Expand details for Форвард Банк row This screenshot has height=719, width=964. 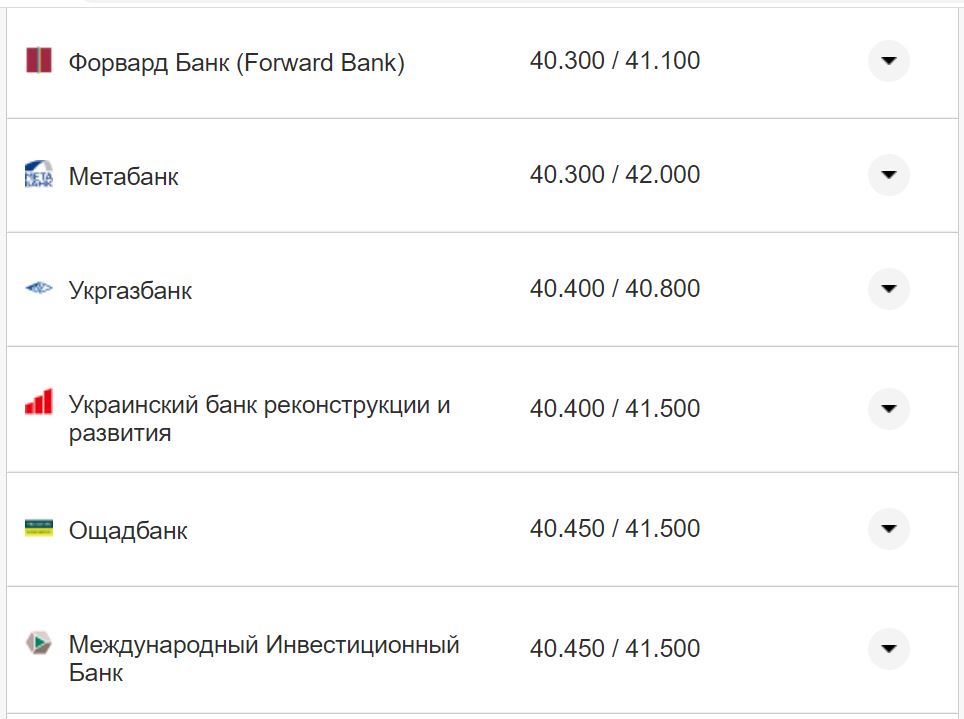click(x=888, y=61)
